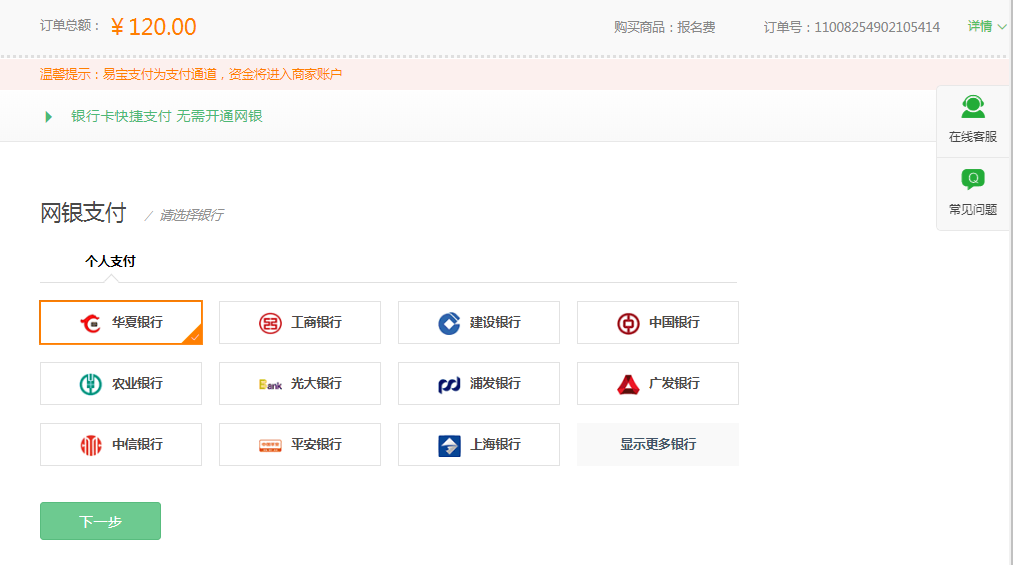Screen dimensions: 1013x565
Task: Select 广发银行 for online payment
Action: click(x=658, y=384)
